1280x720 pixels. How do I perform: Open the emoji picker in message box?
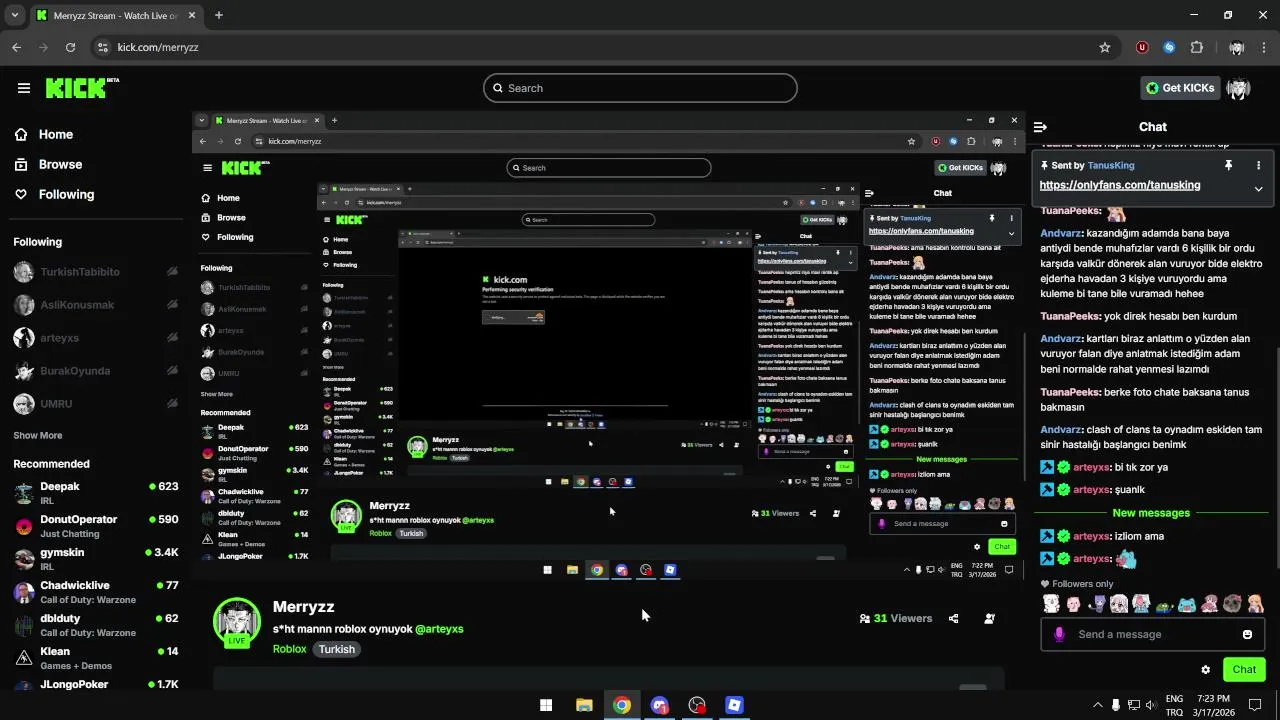[x=1247, y=634]
